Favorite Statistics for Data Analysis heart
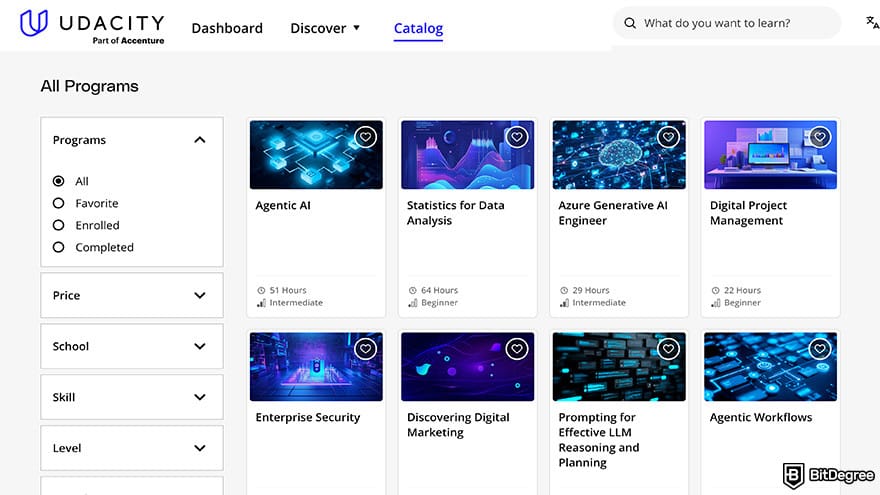 [x=517, y=137]
